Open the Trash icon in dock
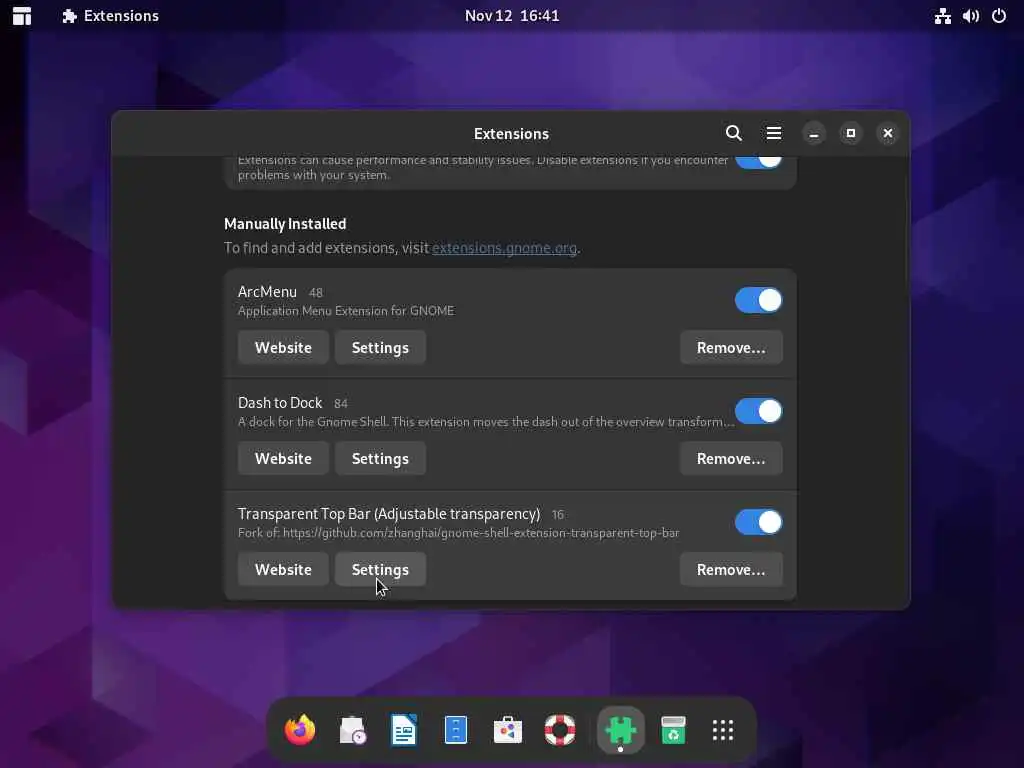This screenshot has width=1024, height=768. click(673, 729)
